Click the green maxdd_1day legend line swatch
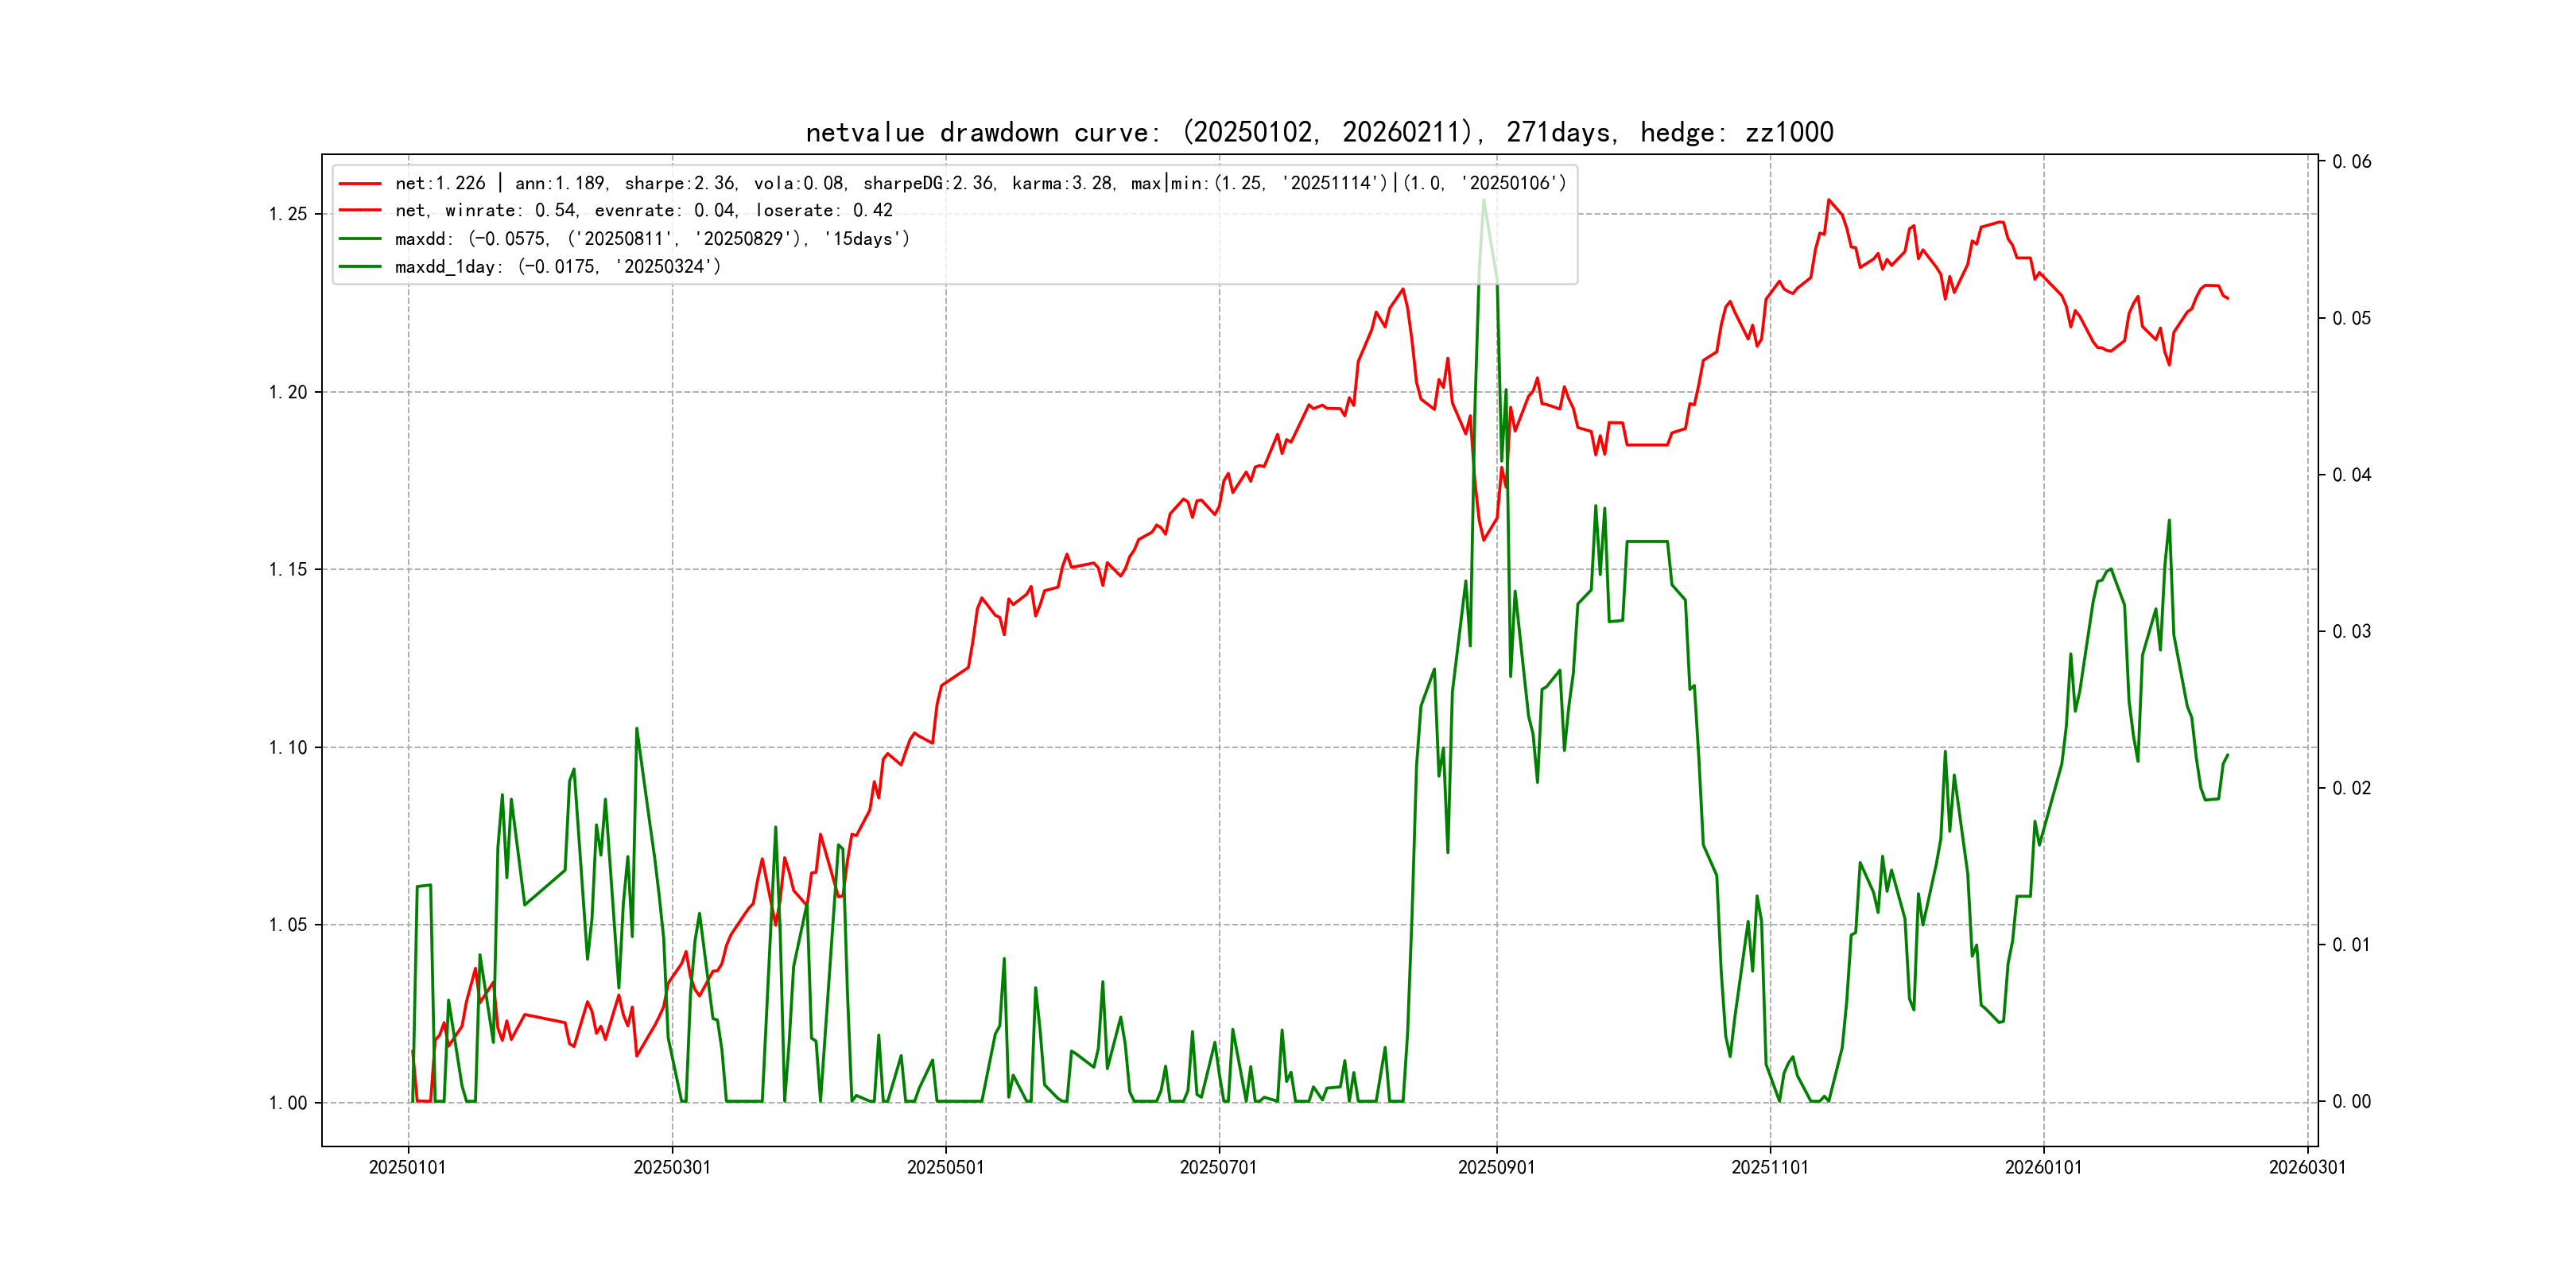The width and height of the screenshot is (2576, 1288). 360,267
